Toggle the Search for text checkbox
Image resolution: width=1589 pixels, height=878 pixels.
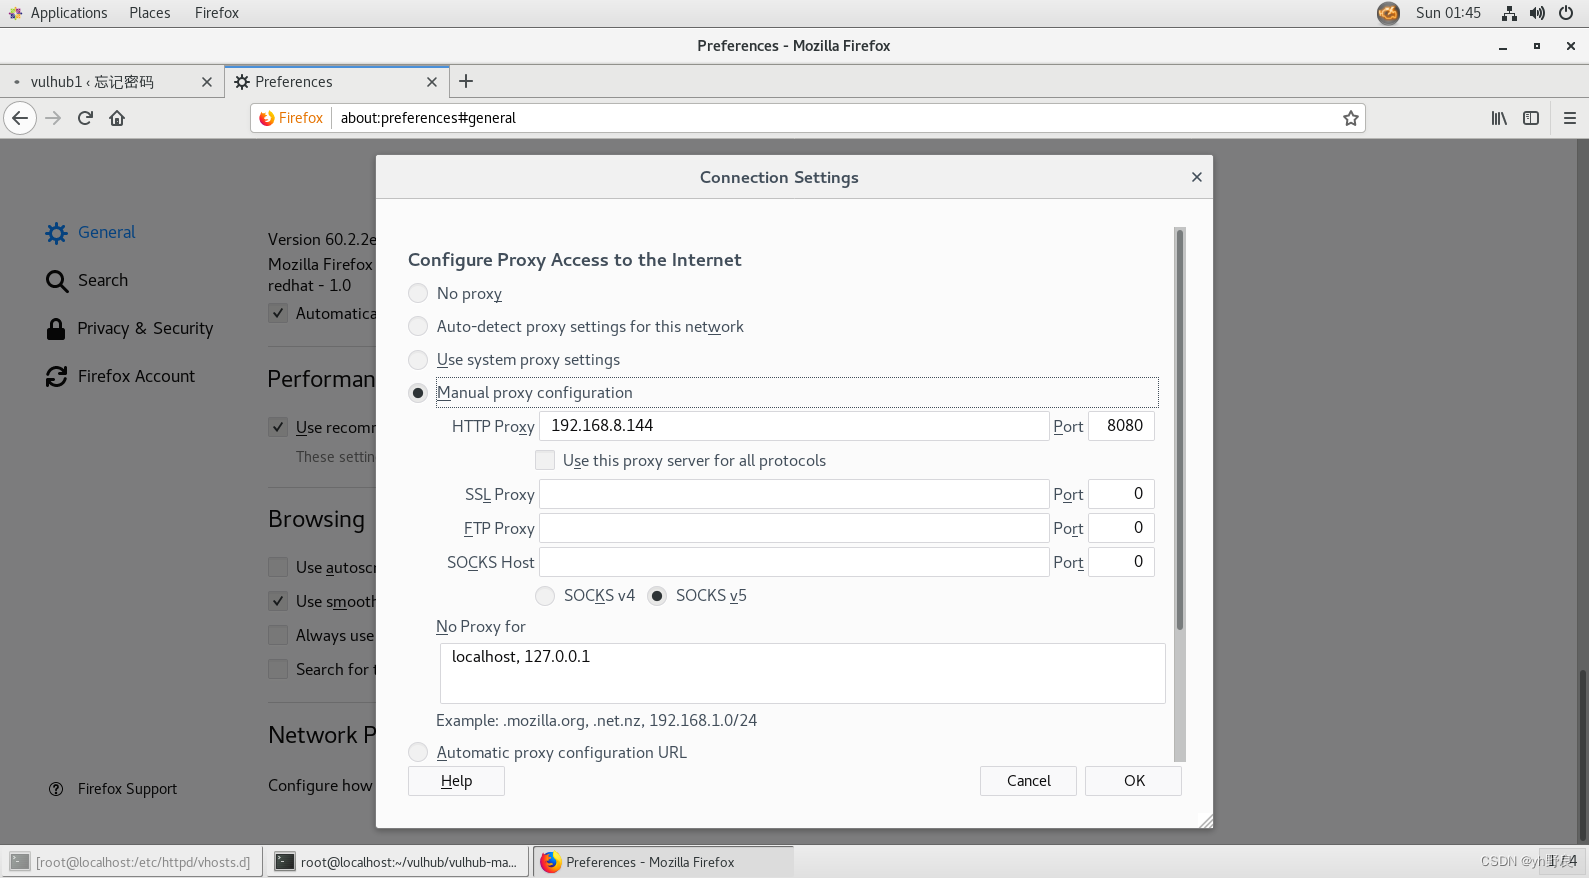point(278,669)
